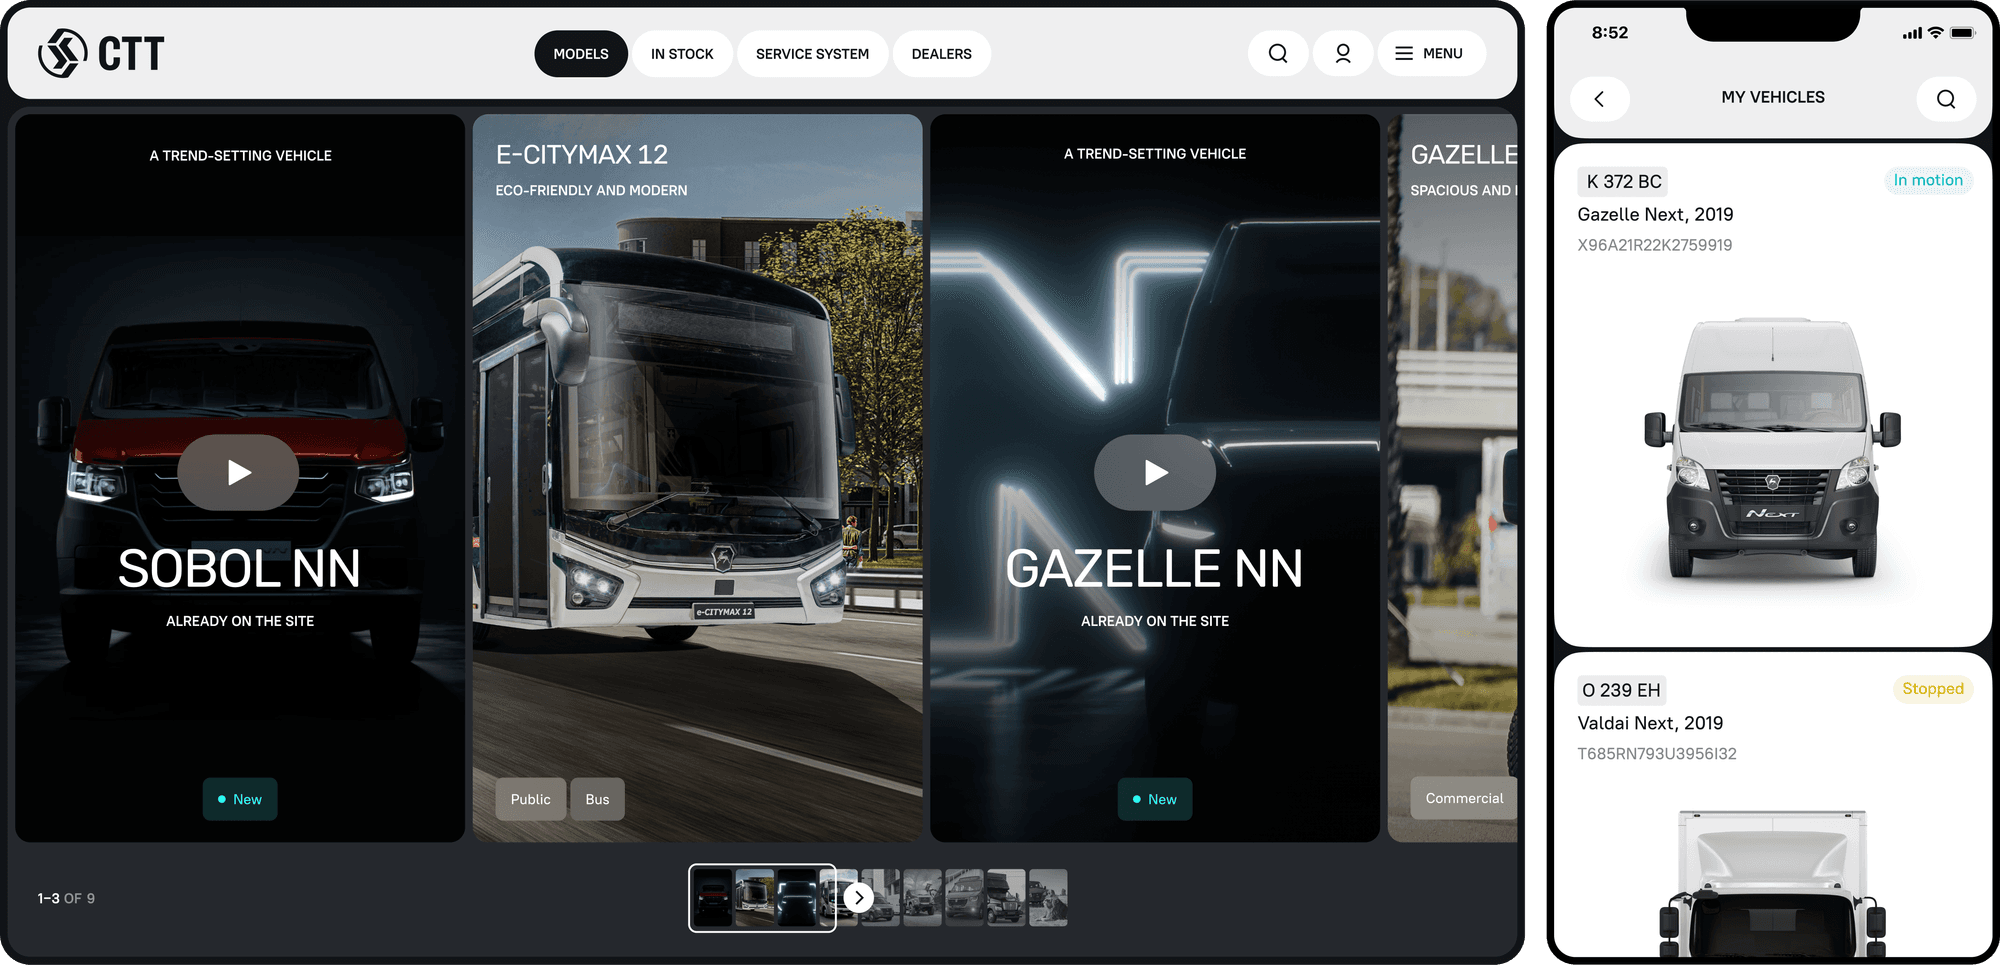Play the Gazelle NN video
The width and height of the screenshot is (2000, 965).
1155,472
